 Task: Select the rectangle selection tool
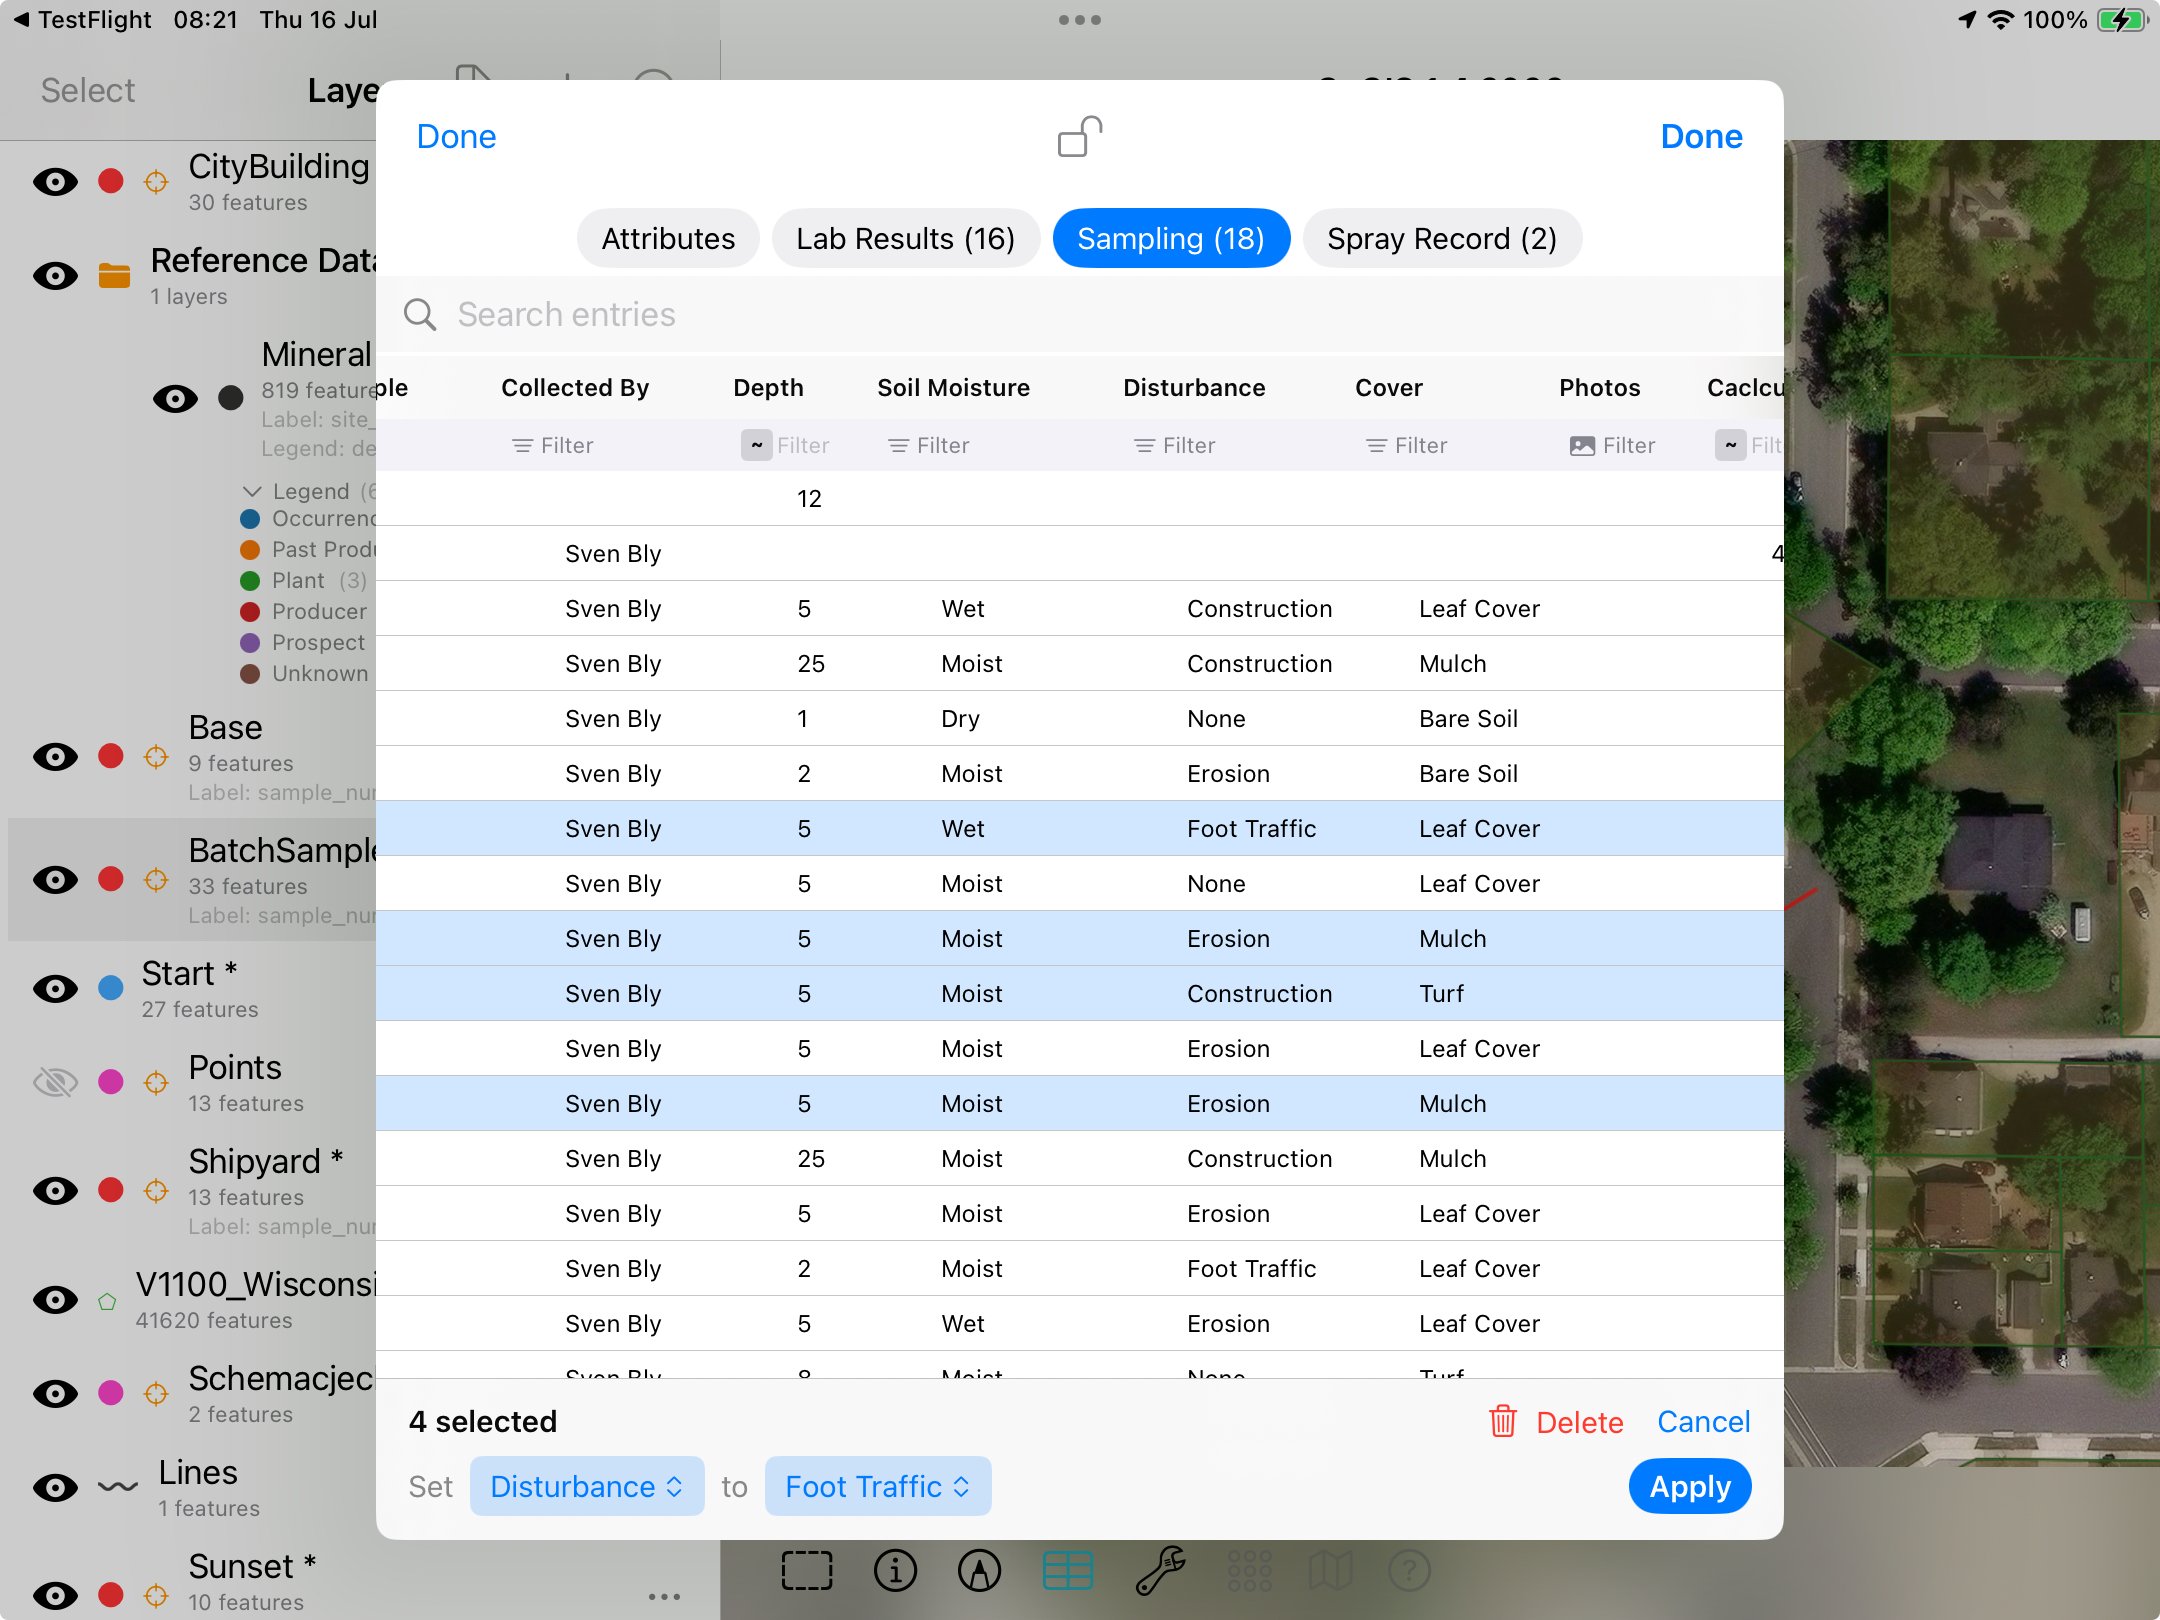(806, 1570)
